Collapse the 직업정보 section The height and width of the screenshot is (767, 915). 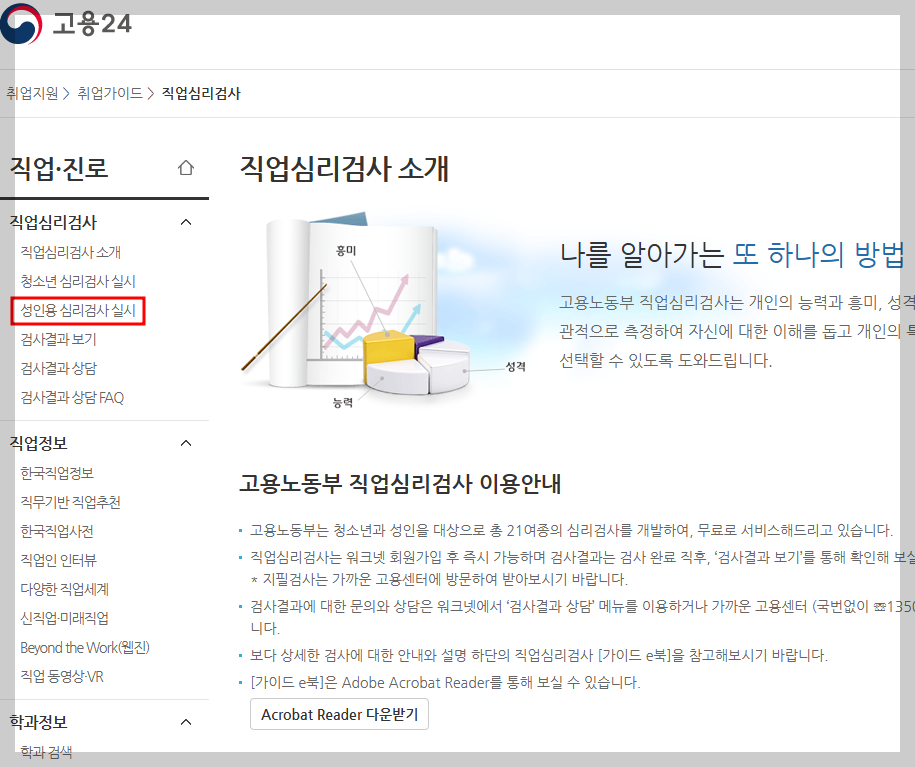click(x=185, y=443)
